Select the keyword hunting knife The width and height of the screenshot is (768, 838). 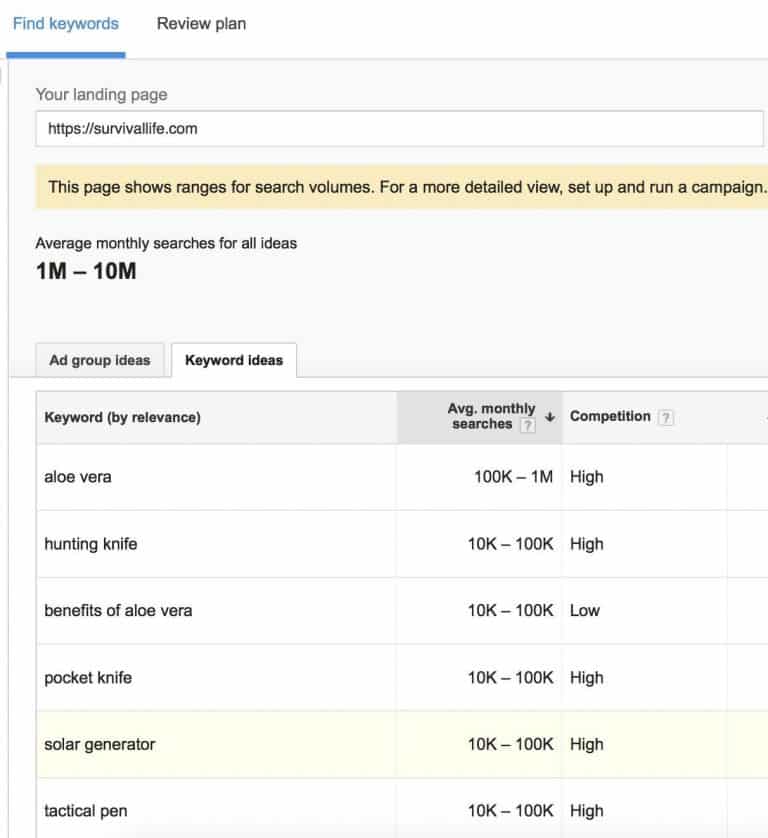pyautogui.click(x=91, y=544)
